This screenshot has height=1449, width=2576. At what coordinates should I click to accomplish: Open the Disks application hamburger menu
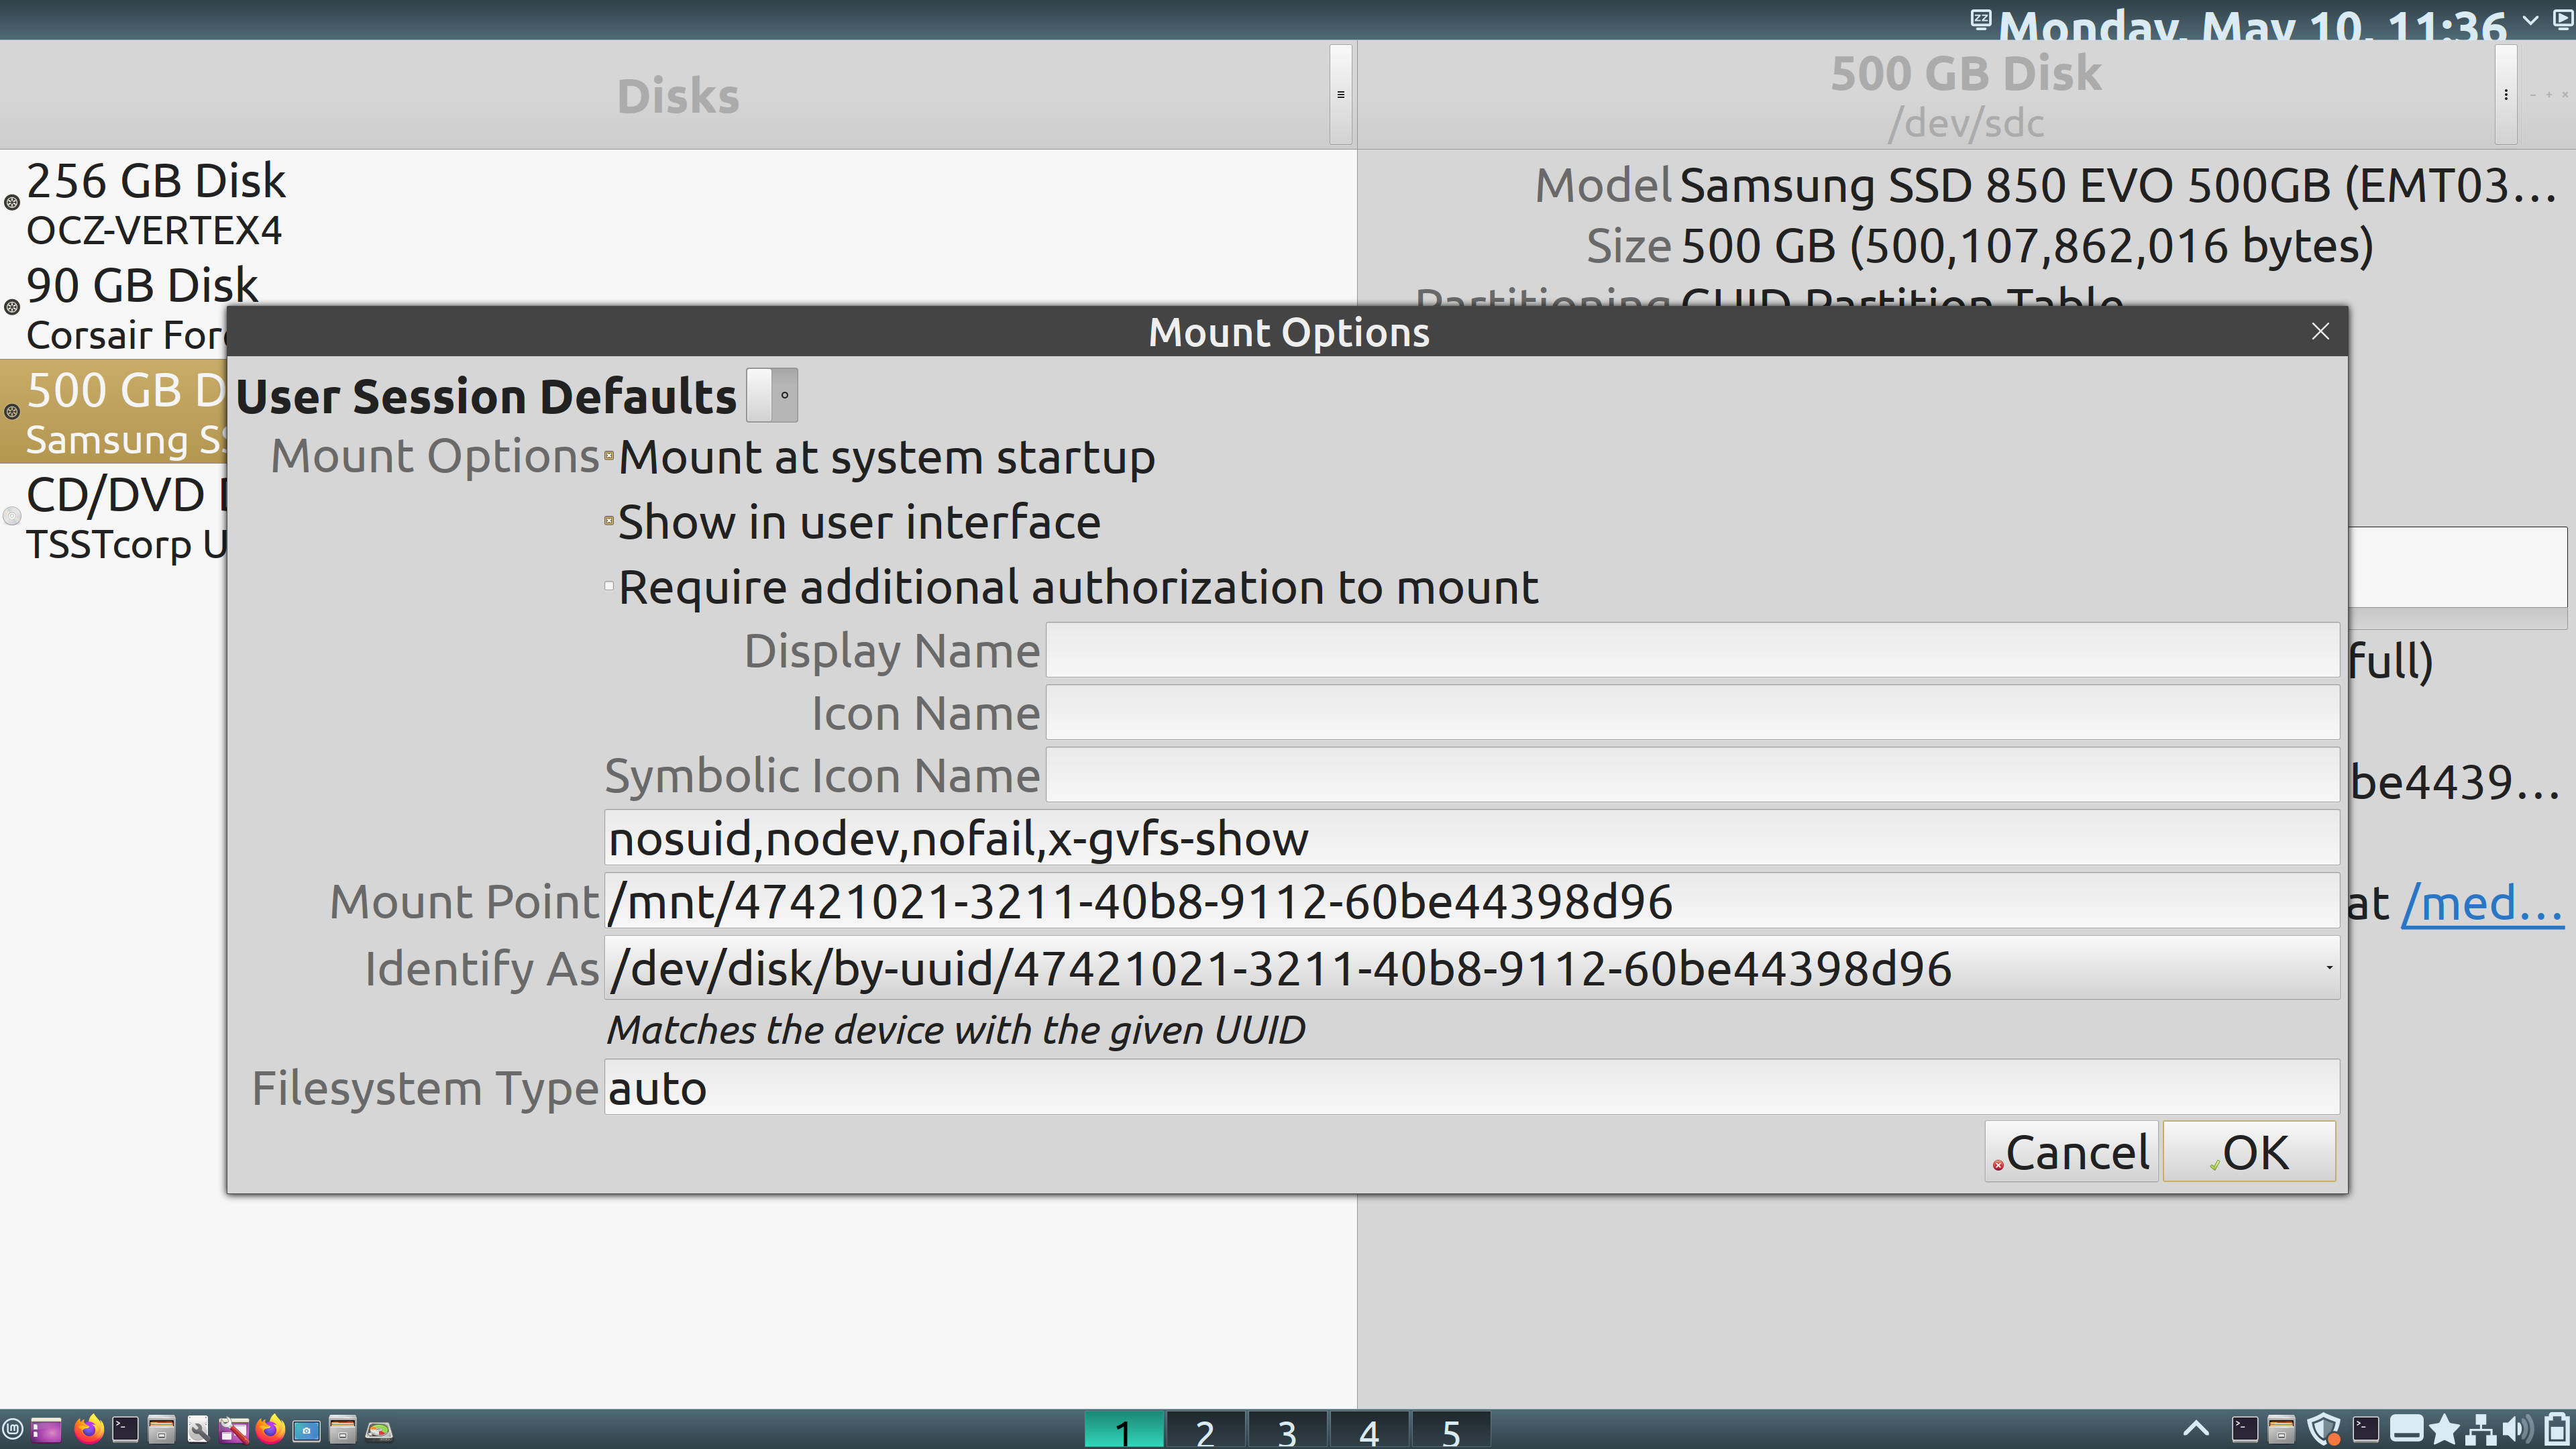[x=1341, y=95]
